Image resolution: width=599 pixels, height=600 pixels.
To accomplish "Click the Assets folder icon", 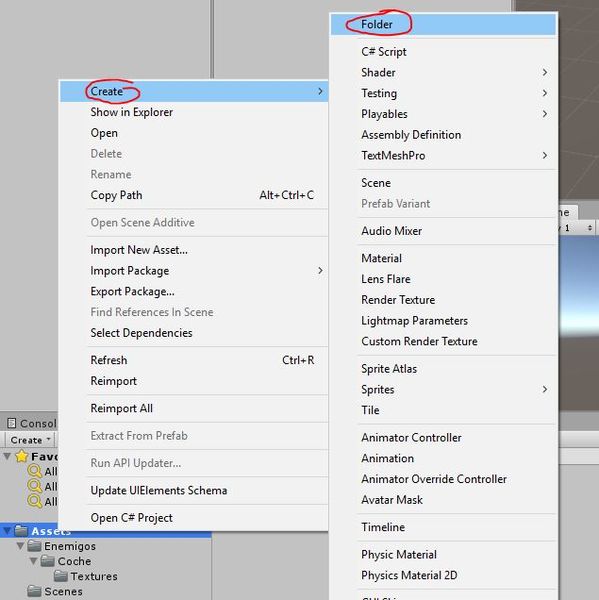I will point(21,530).
